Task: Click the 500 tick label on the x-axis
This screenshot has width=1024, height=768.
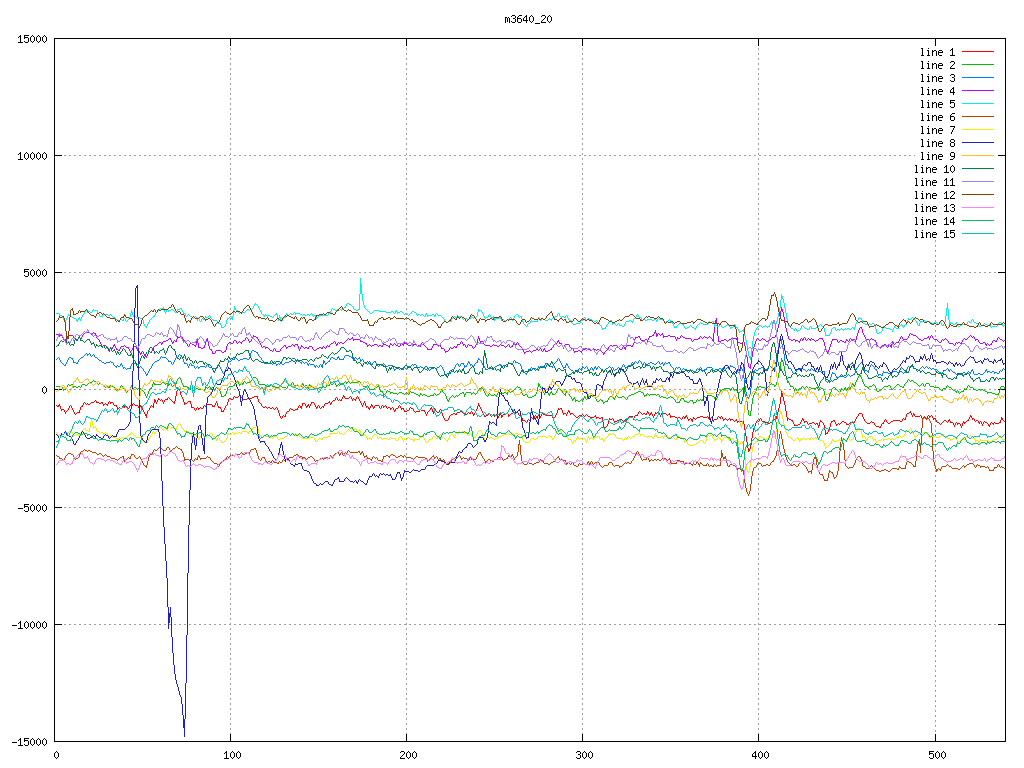Action: point(935,755)
